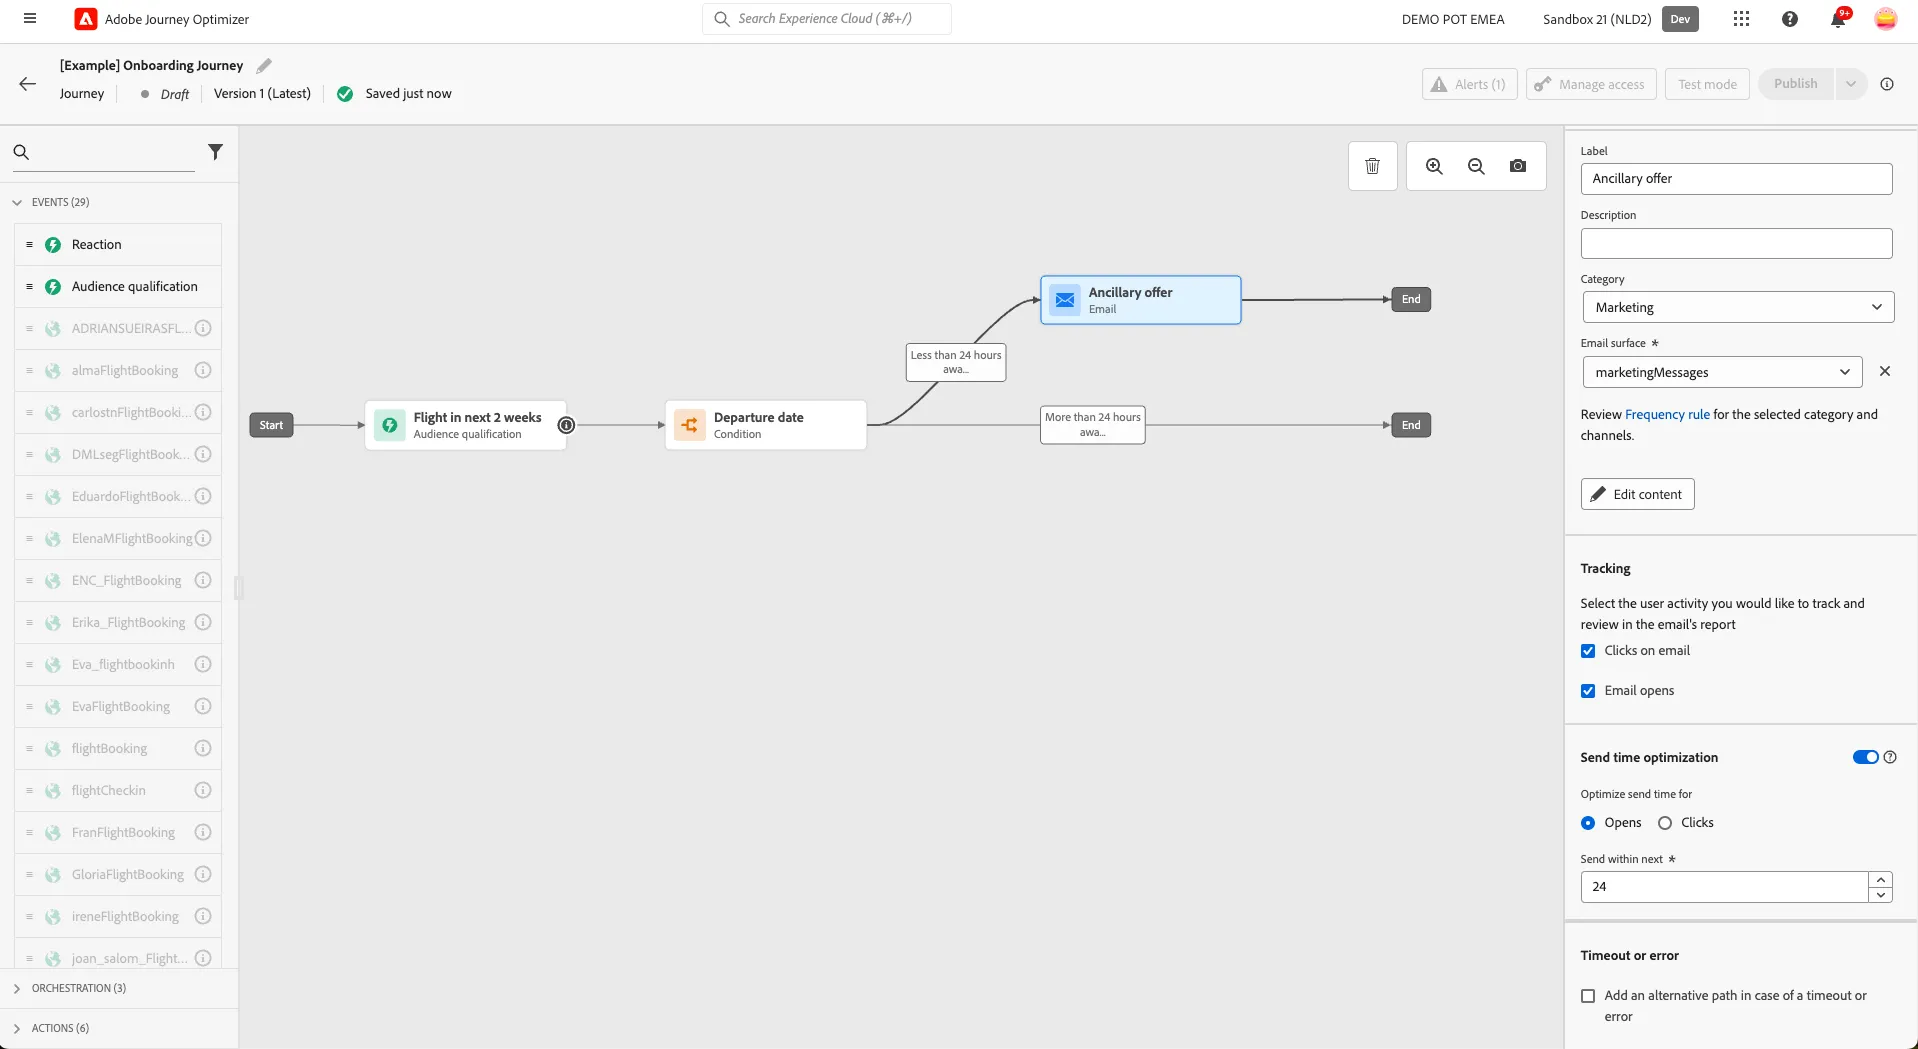Uncheck Clicks on email tracking
This screenshot has height=1049, width=1918.
point(1588,651)
